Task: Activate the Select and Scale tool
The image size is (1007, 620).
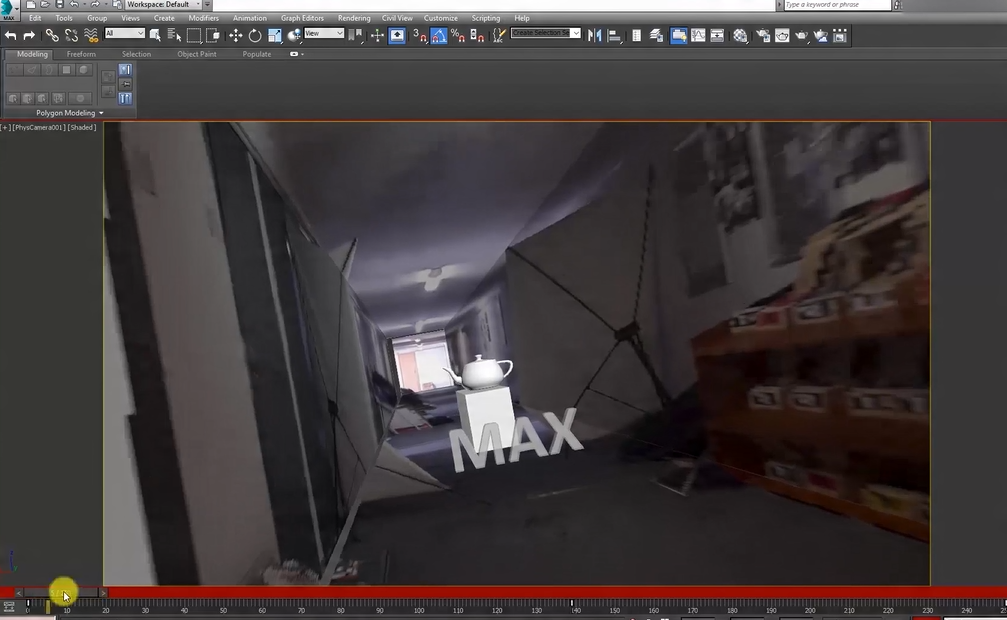Action: point(275,35)
